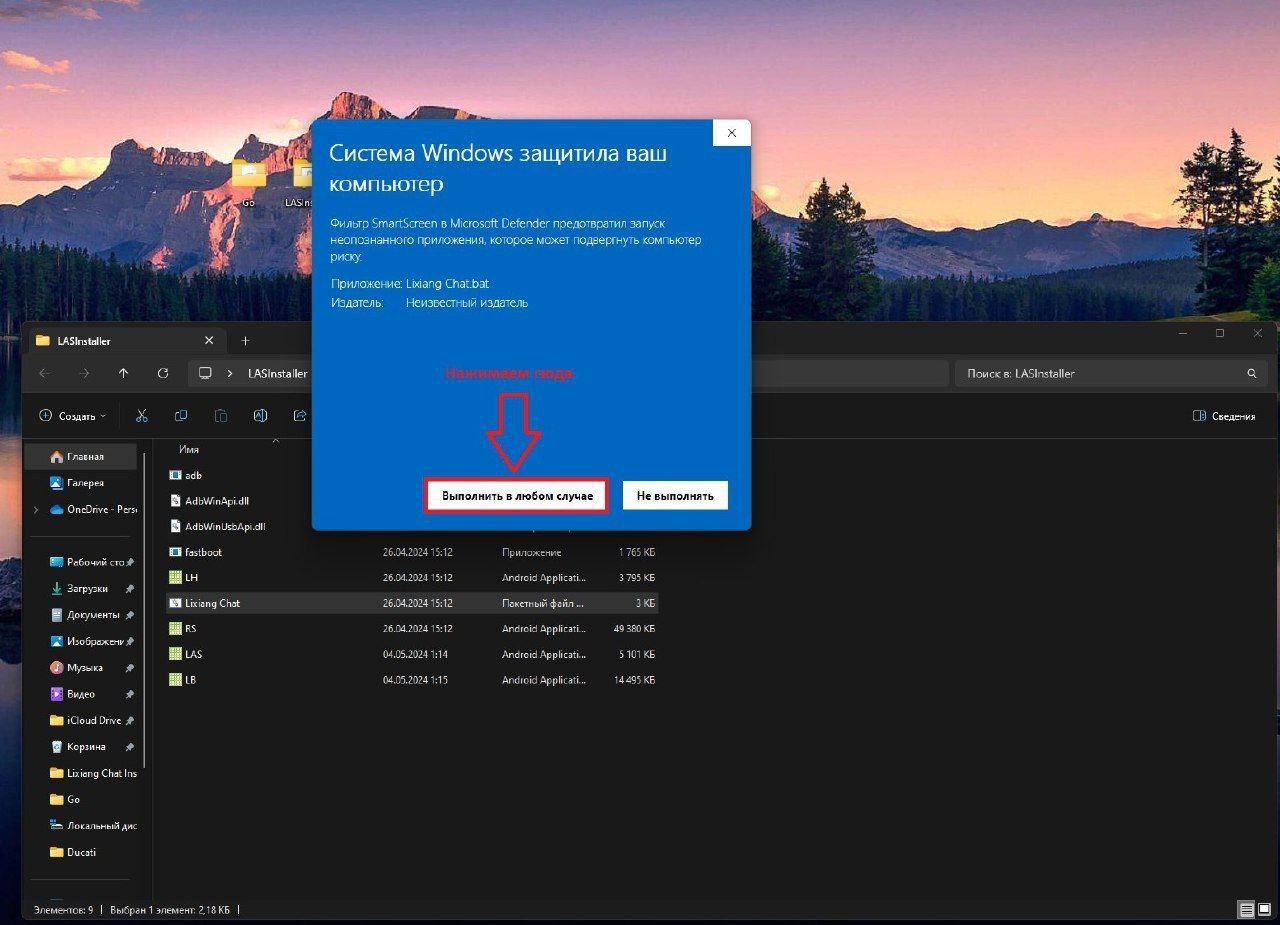Click the unpin icon beside 'Загрузки'
The image size is (1280, 925).
coord(130,589)
